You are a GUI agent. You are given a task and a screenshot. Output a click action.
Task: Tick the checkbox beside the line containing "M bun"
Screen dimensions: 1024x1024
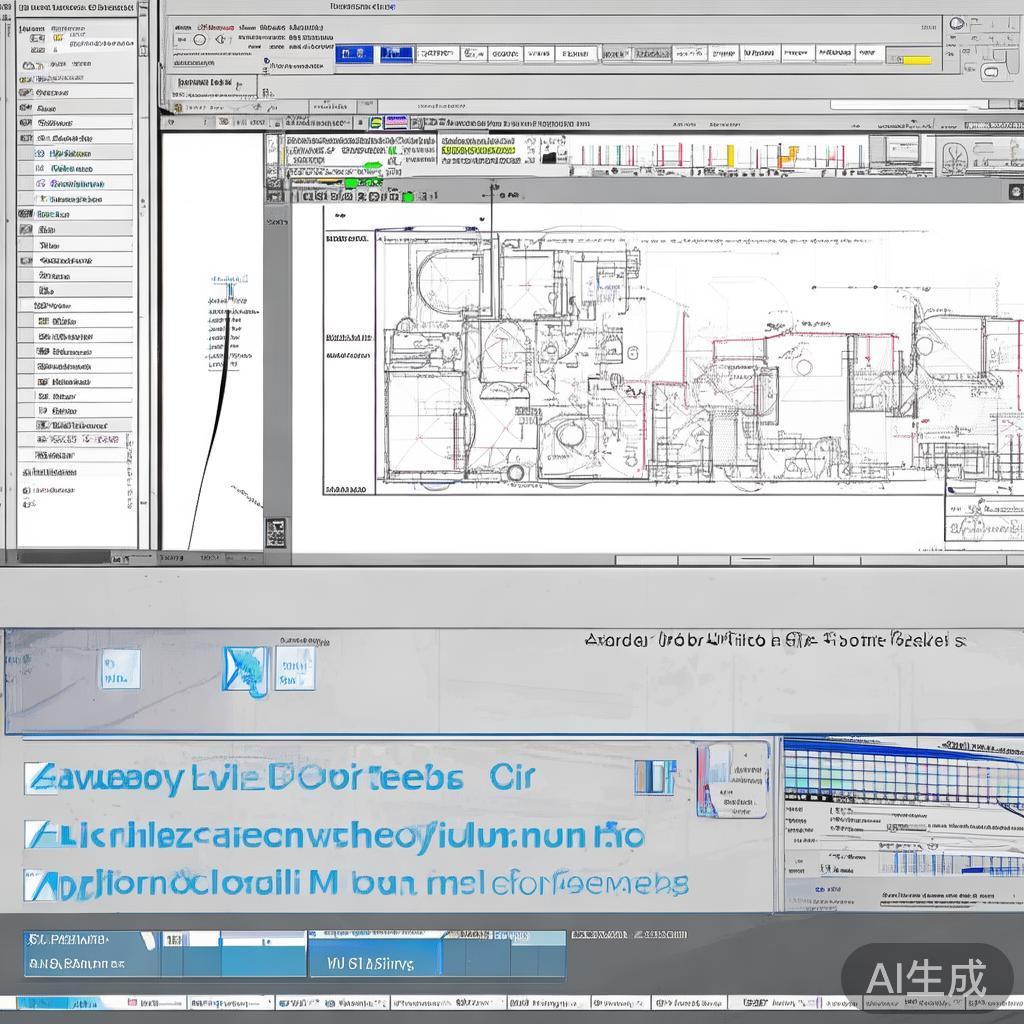click(40, 885)
